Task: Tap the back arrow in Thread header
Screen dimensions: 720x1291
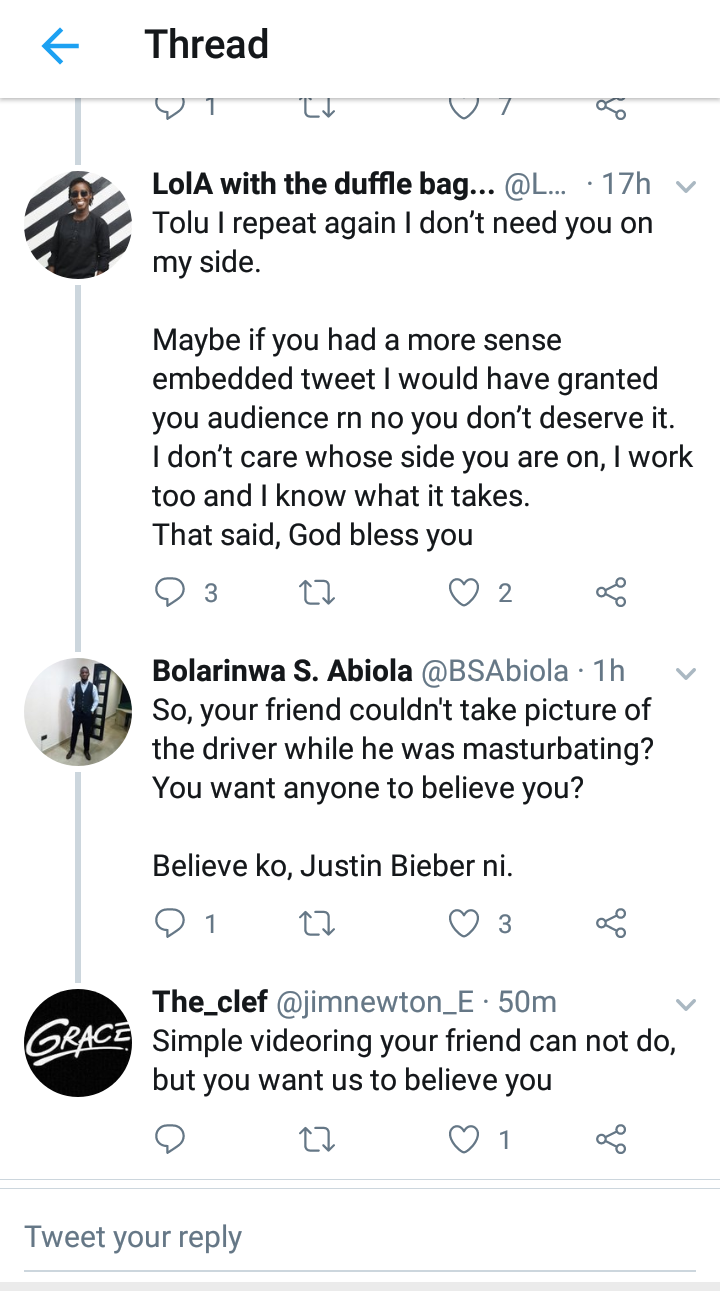Action: pos(60,46)
